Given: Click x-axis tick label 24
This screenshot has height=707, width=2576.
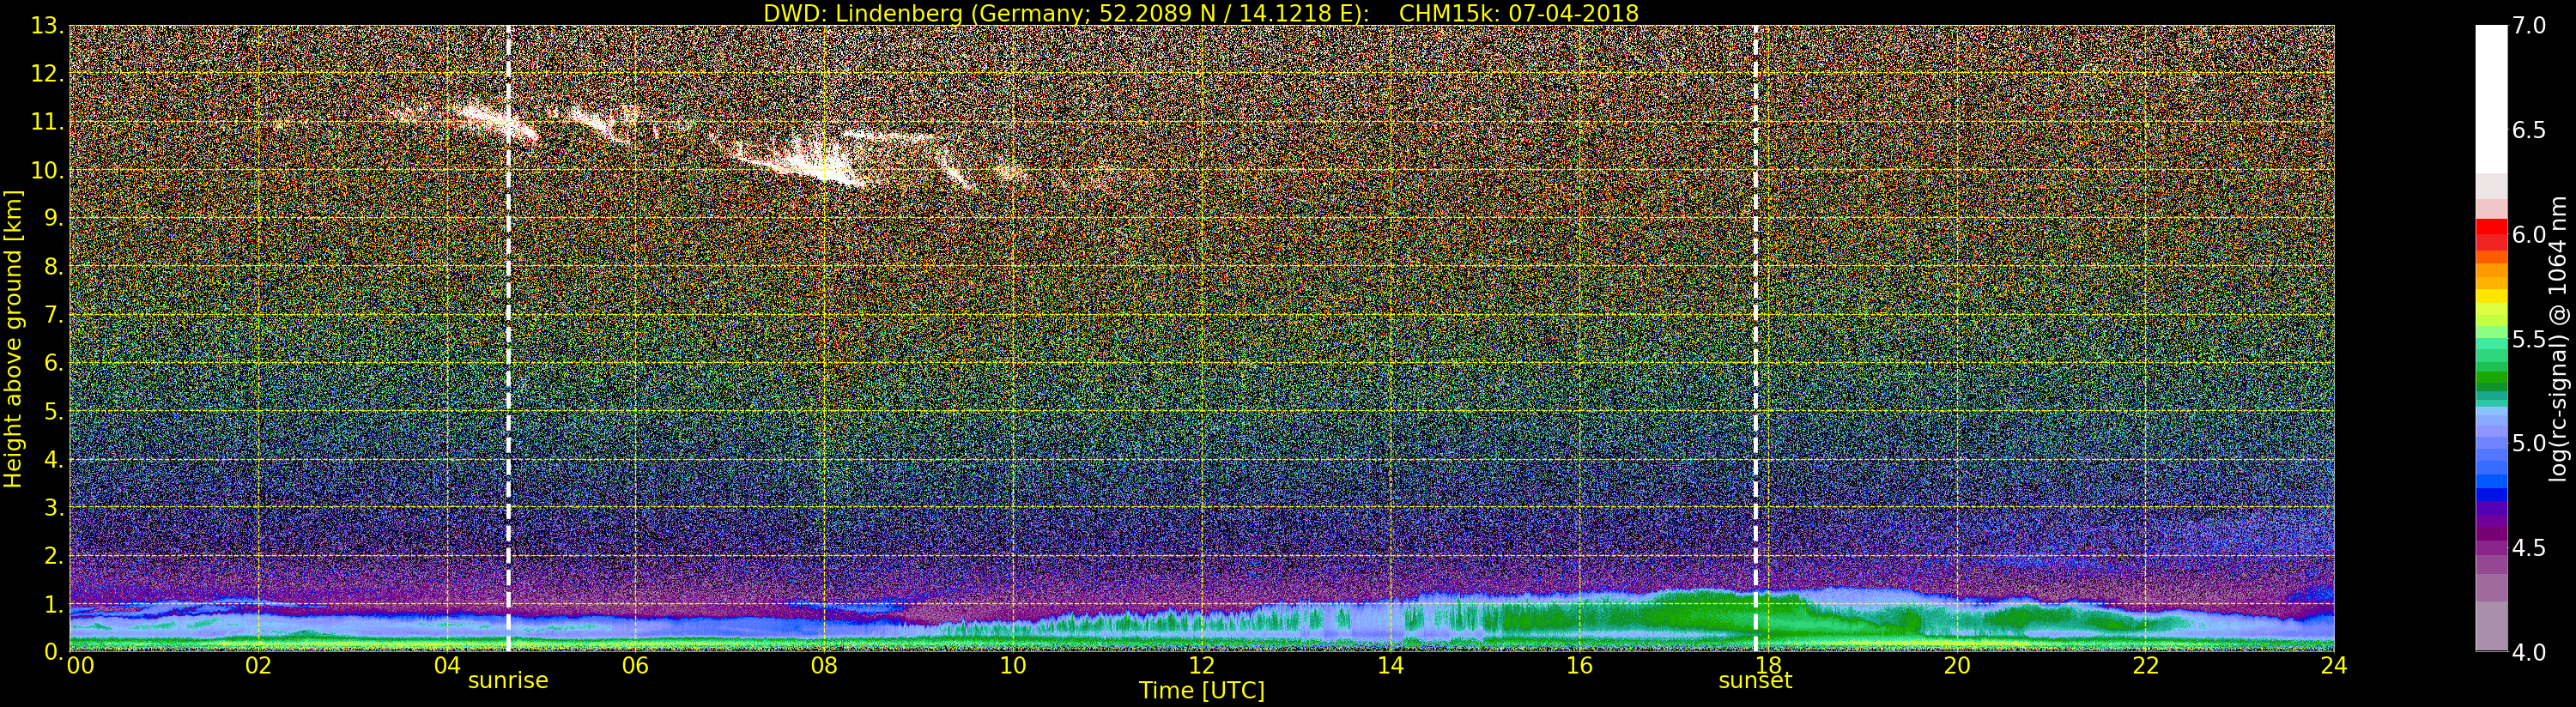Looking at the screenshot, I should tap(2334, 666).
